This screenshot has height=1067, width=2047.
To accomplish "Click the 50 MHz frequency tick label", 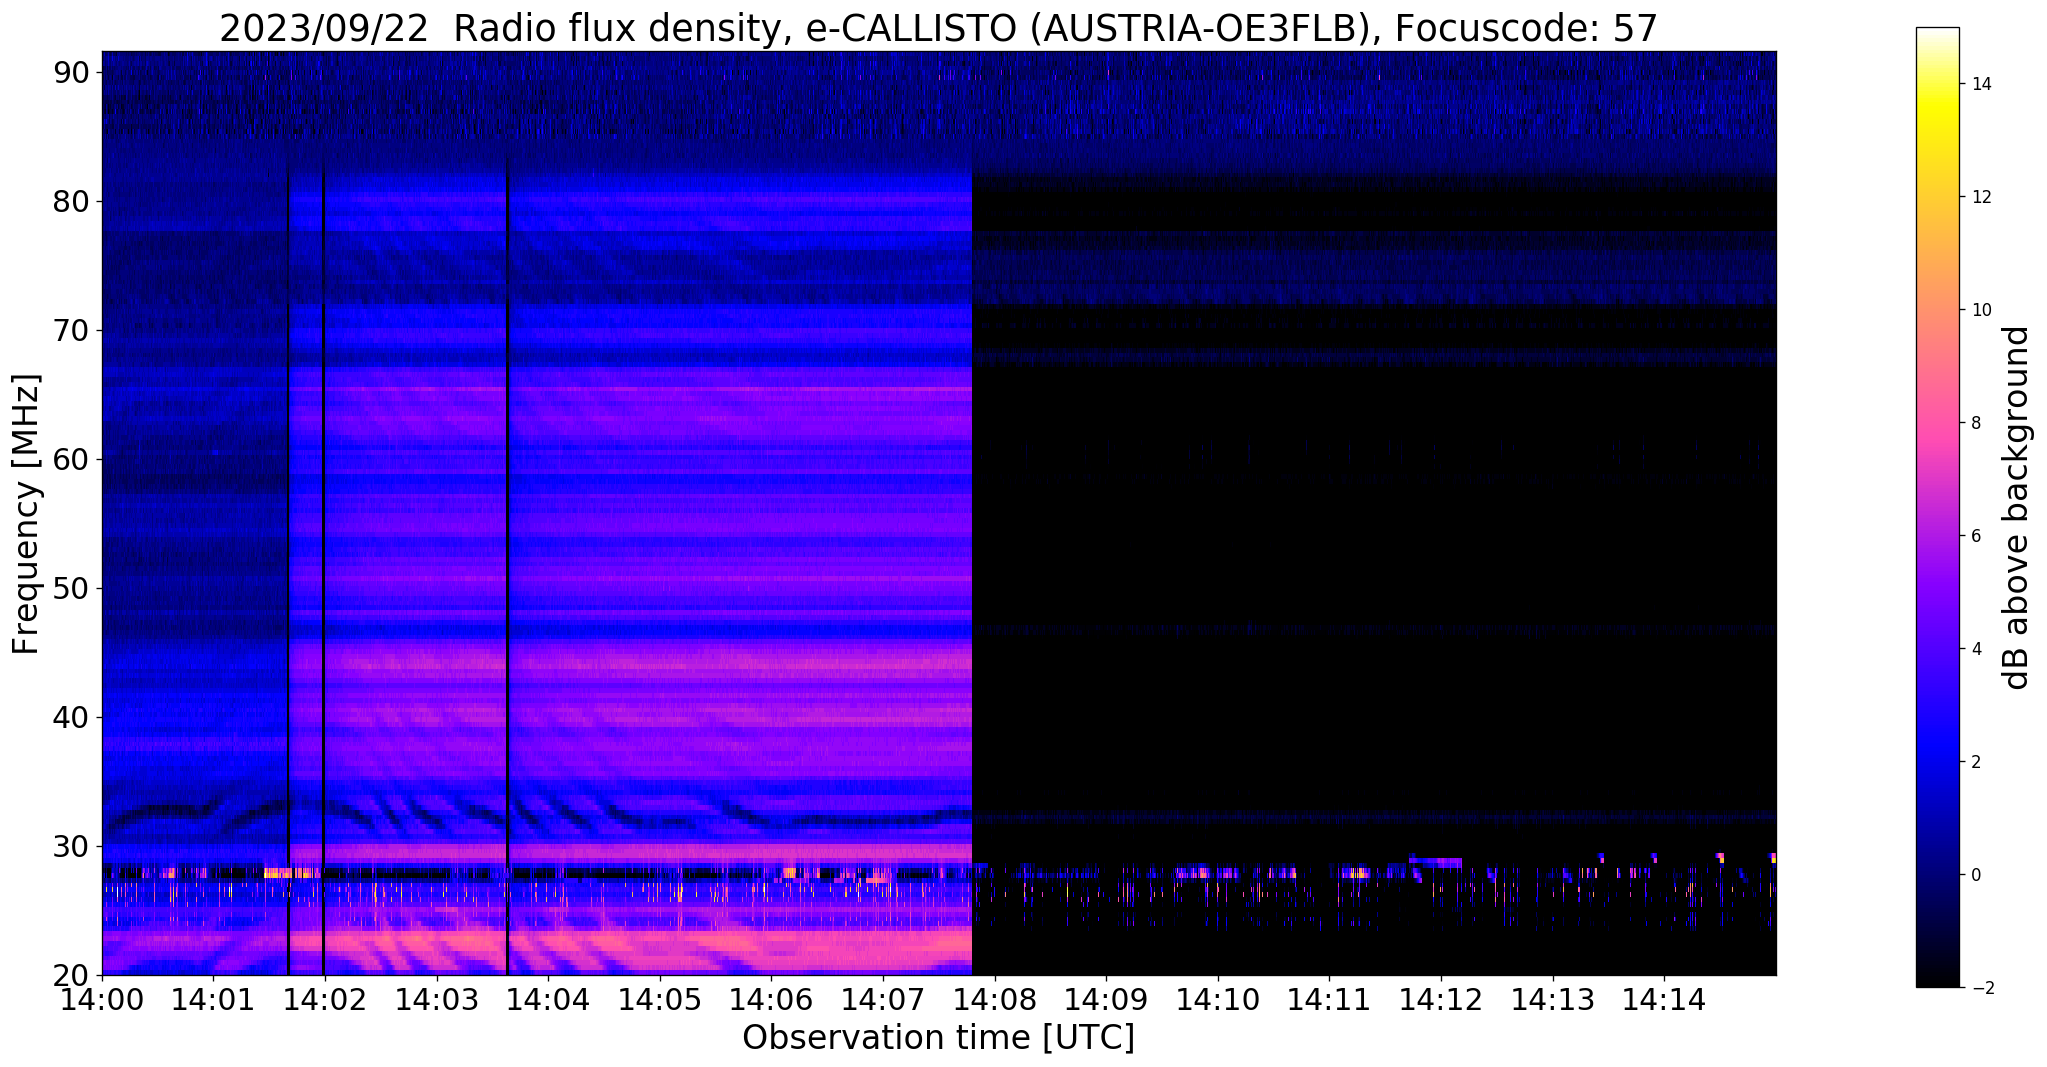I will pos(71,588).
